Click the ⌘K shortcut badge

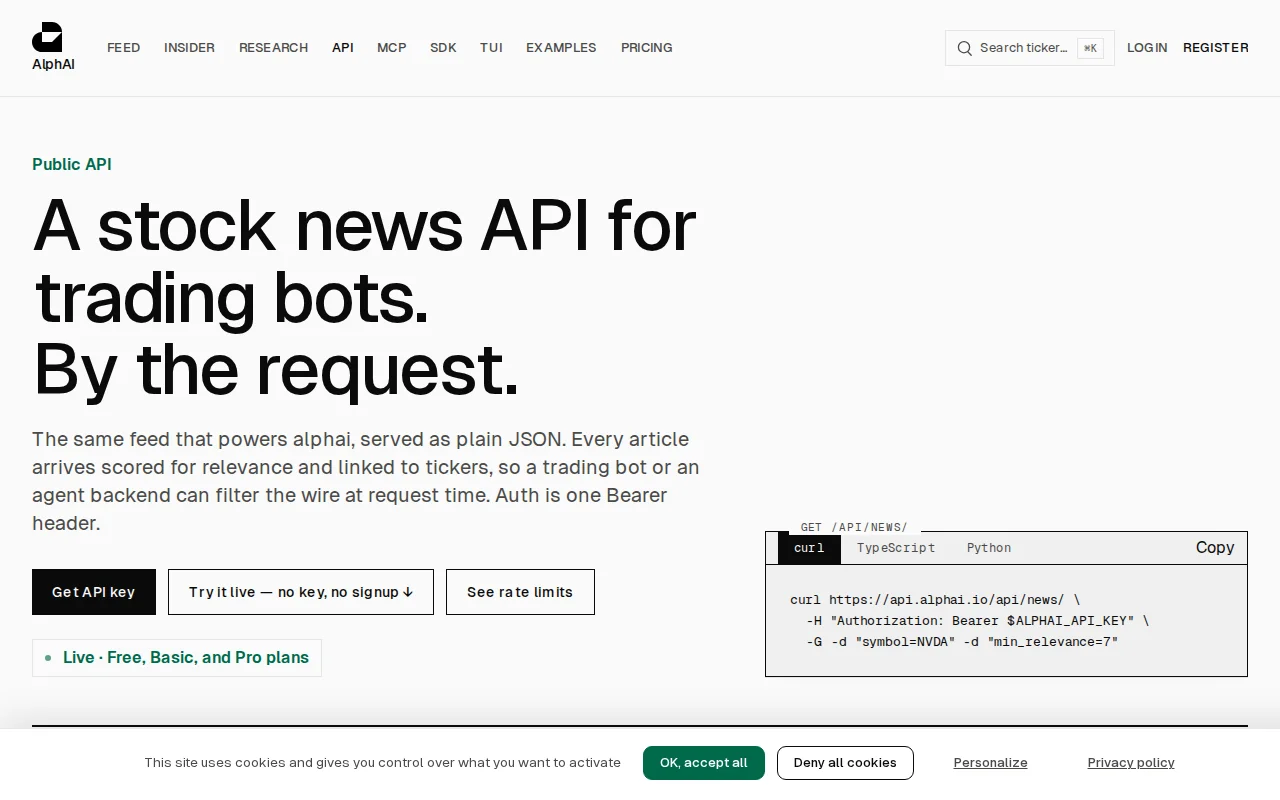click(1090, 48)
